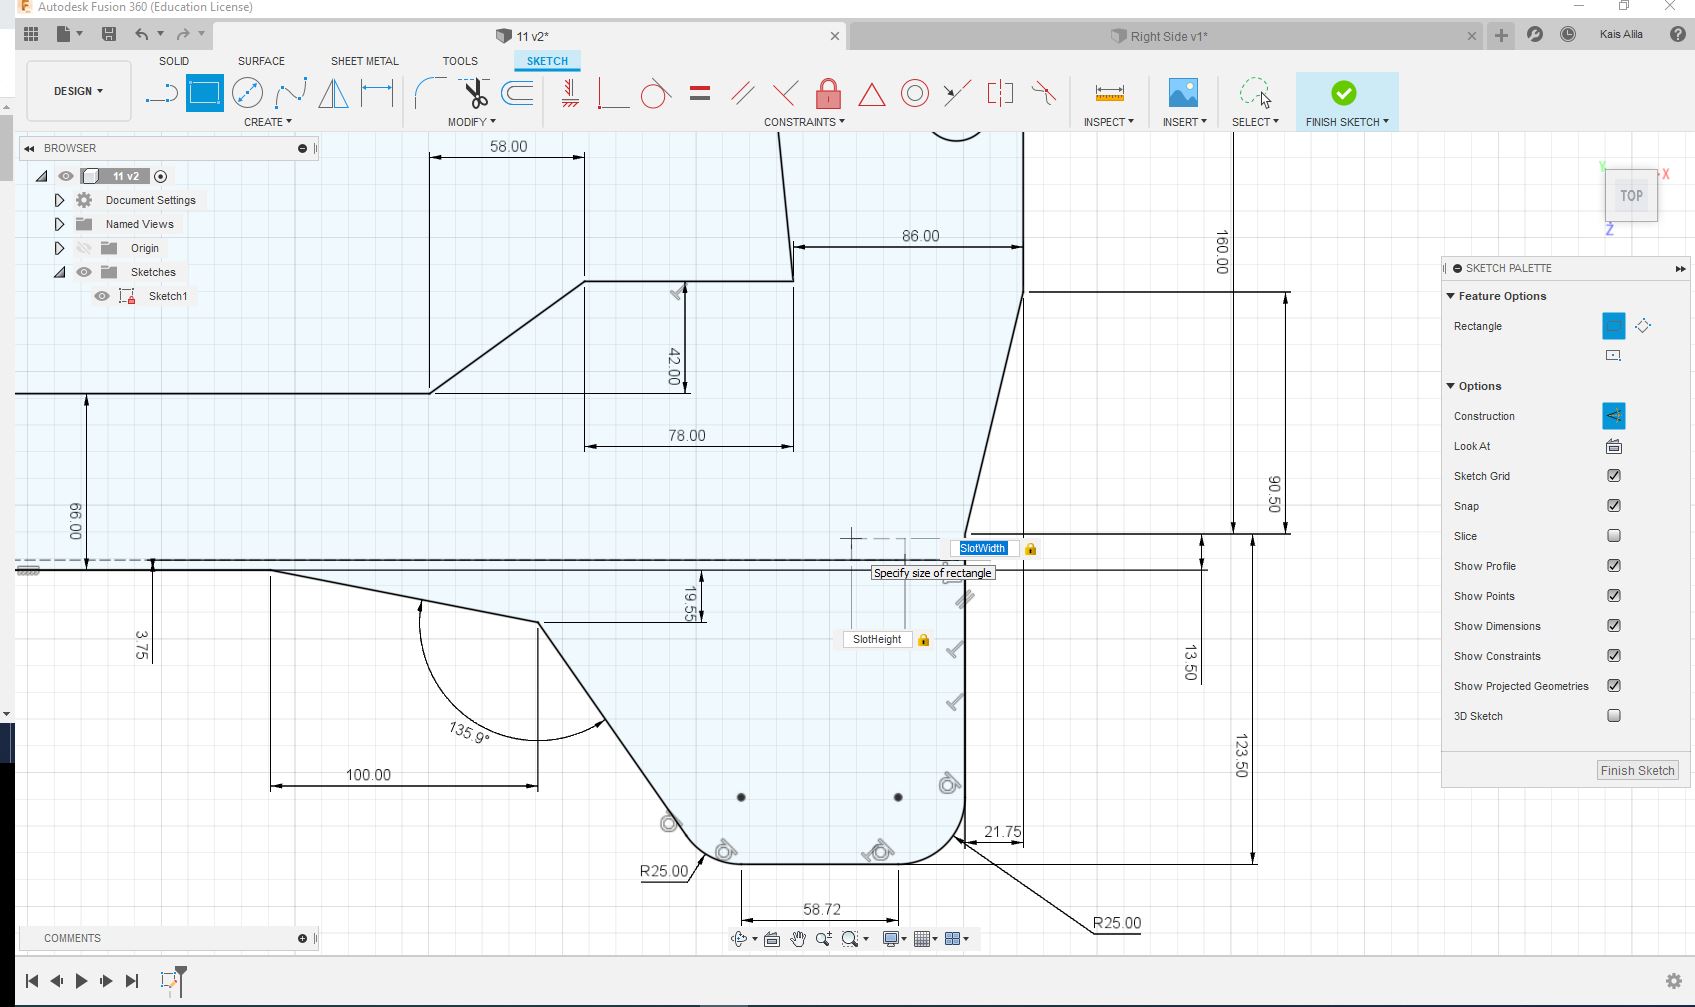Apply the Horizontal/Vertical constraint
This screenshot has width=1695, height=1007.
(x=569, y=94)
